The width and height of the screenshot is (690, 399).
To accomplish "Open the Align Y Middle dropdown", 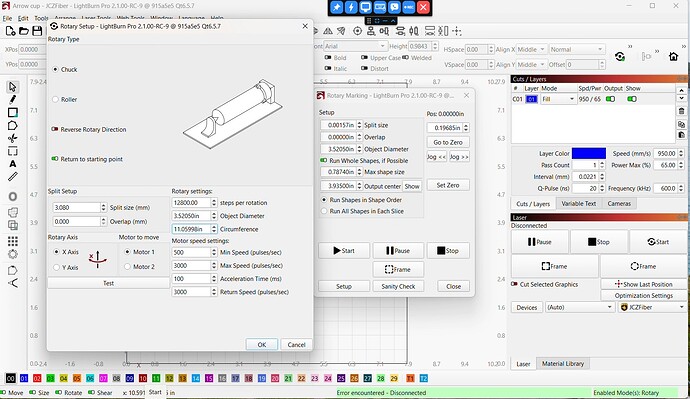I will (x=531, y=64).
